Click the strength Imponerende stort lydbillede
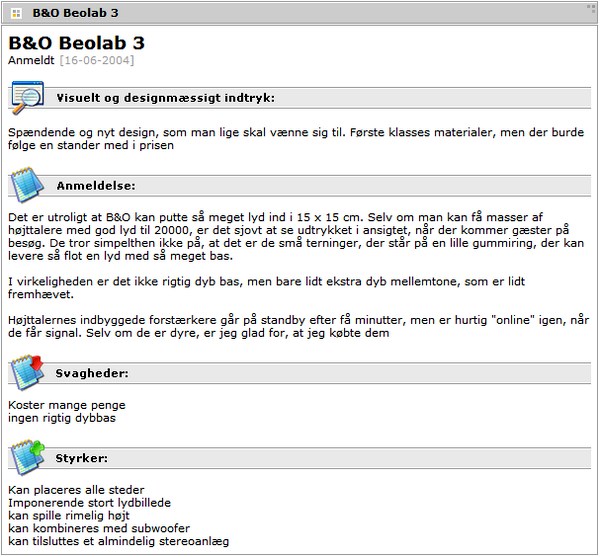Screen dimensions: 600x557 click(90, 503)
